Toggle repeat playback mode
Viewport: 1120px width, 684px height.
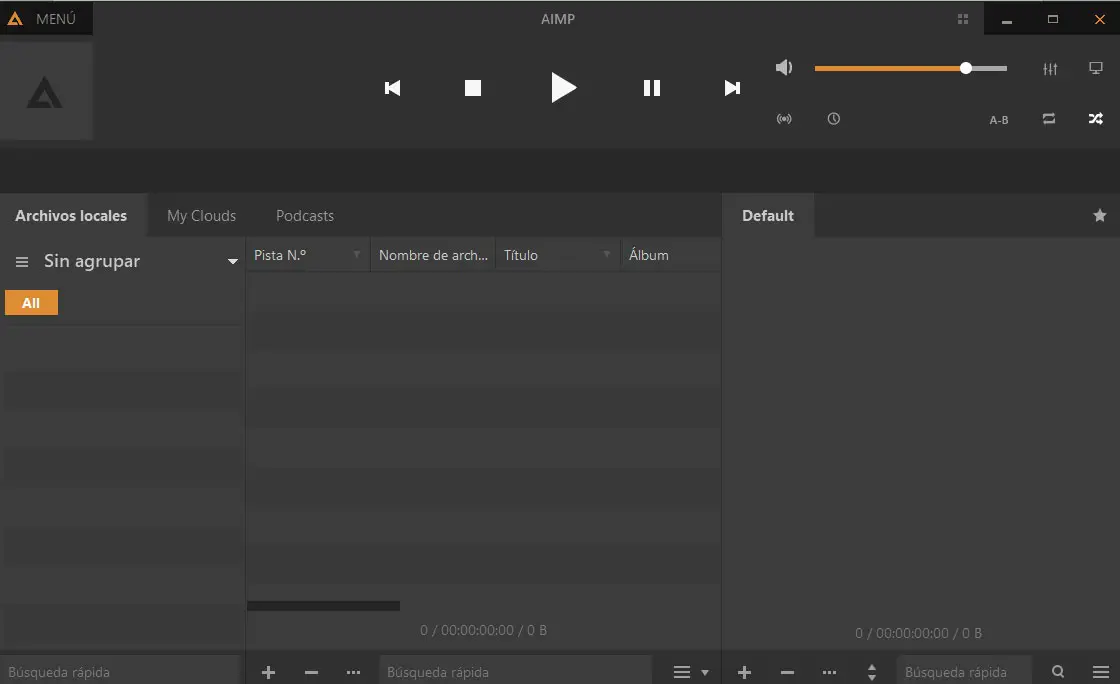coord(1048,119)
